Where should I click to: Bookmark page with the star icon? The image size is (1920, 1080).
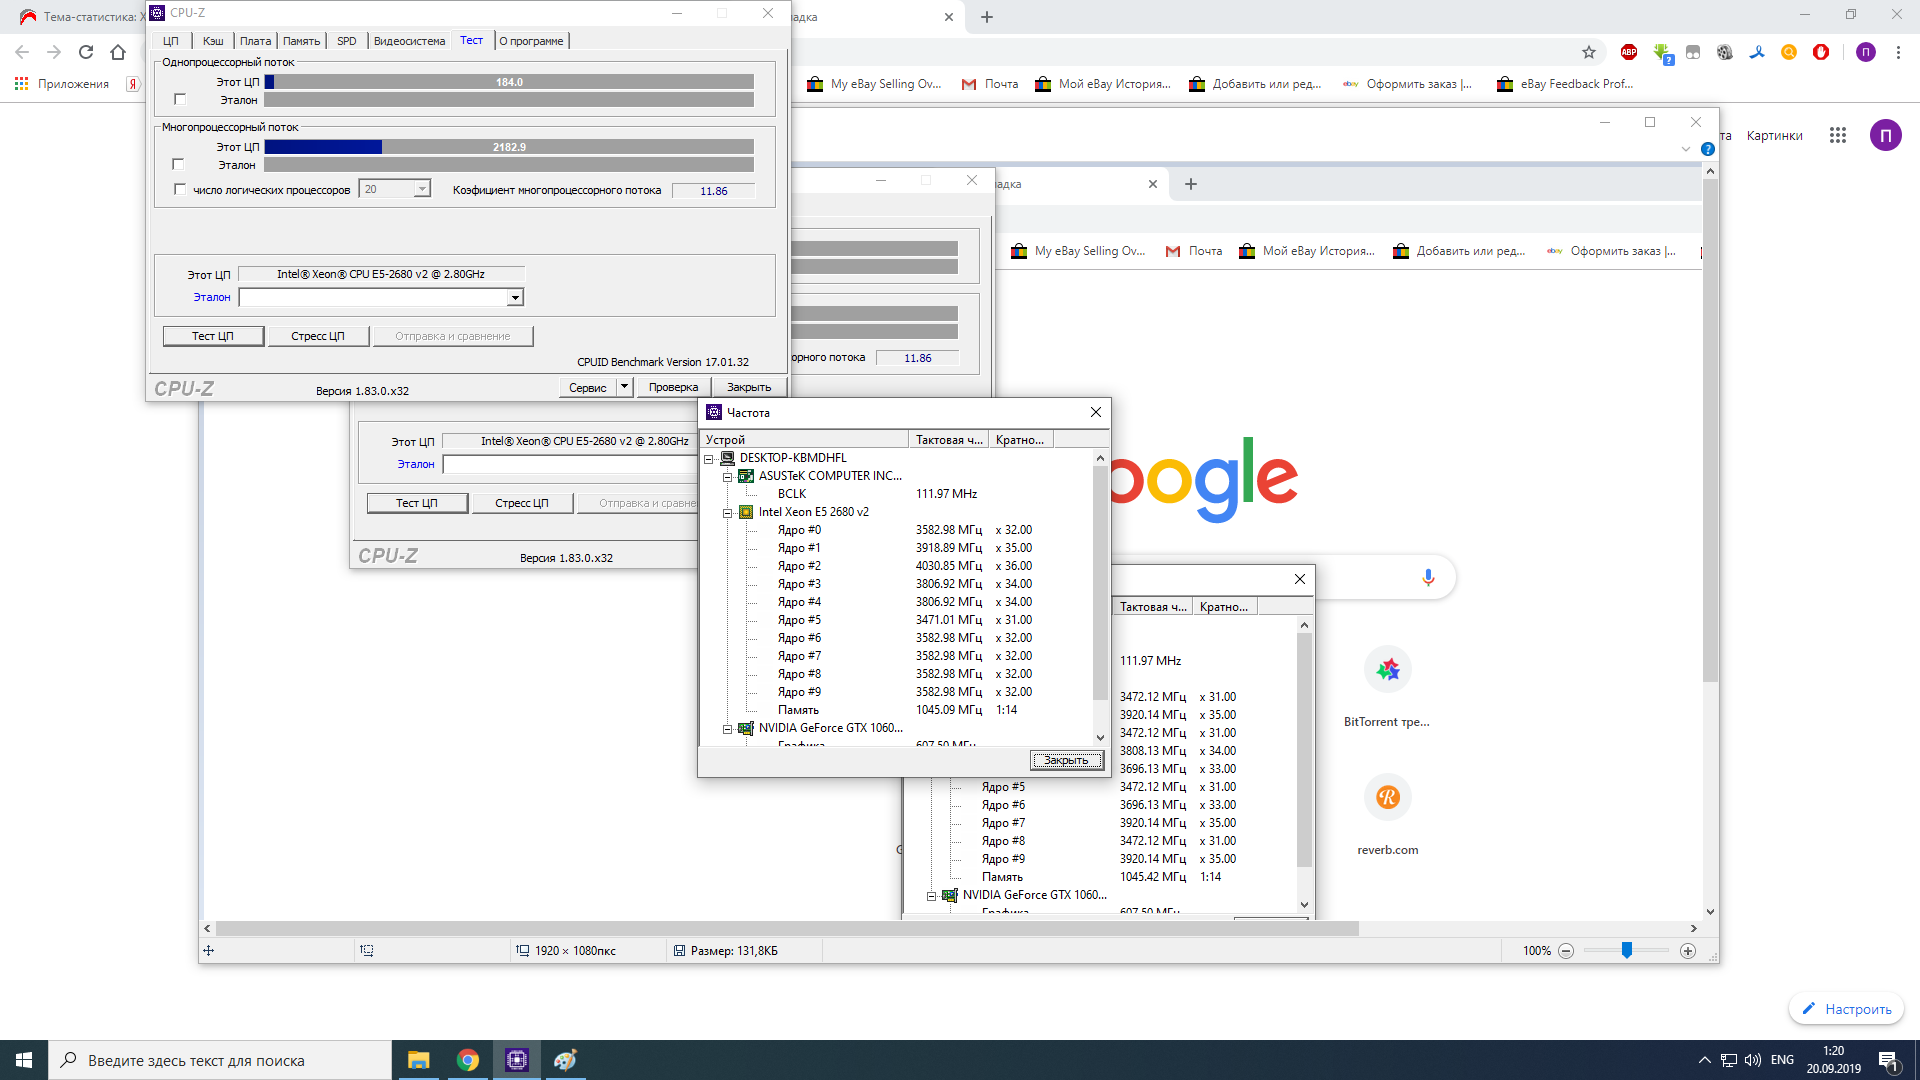(1589, 52)
